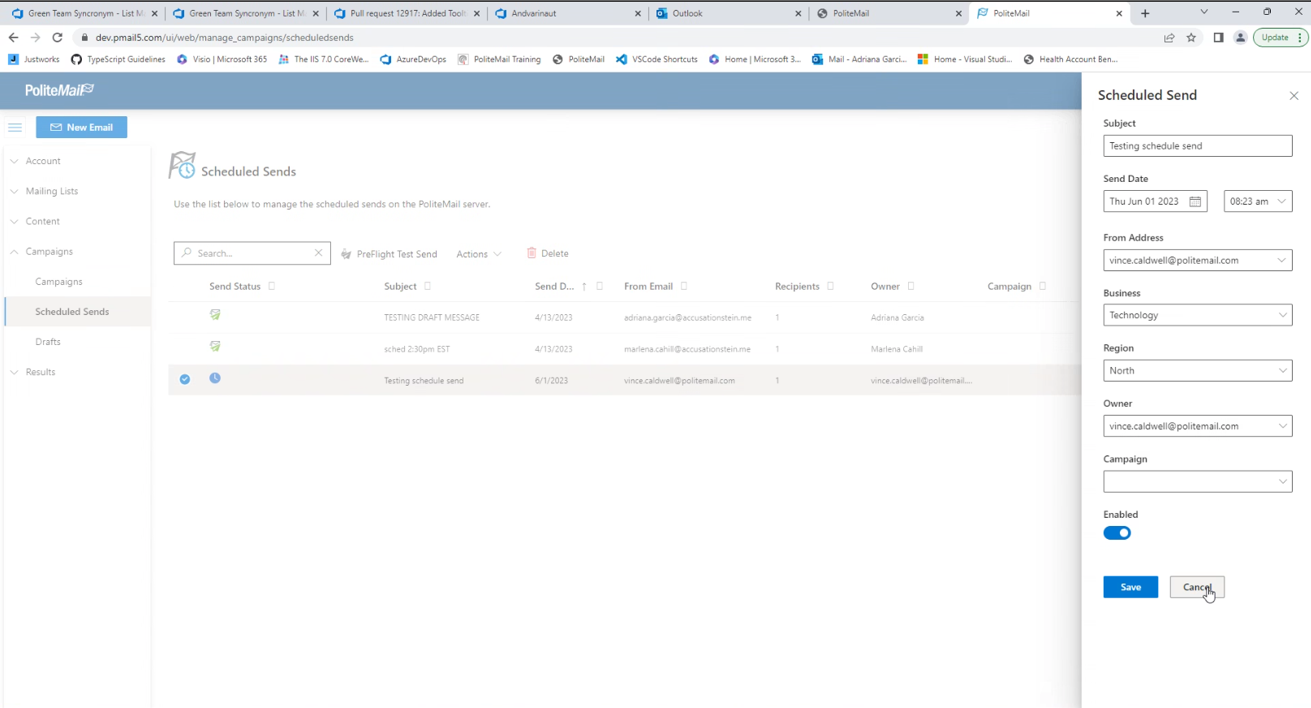Click the Recipients column filter box
The height and width of the screenshot is (708, 1311).
coord(830,286)
